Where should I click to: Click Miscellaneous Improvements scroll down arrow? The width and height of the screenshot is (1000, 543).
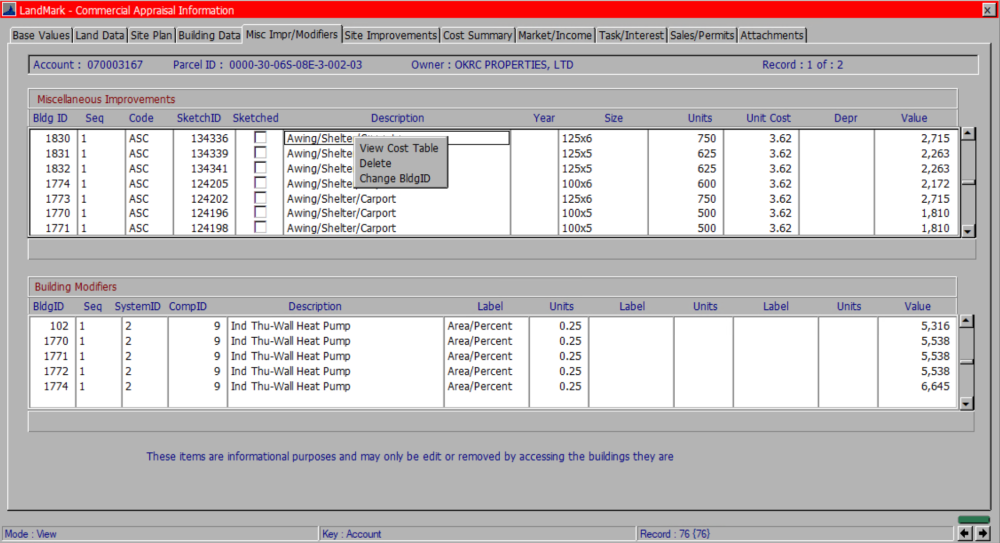(x=968, y=230)
